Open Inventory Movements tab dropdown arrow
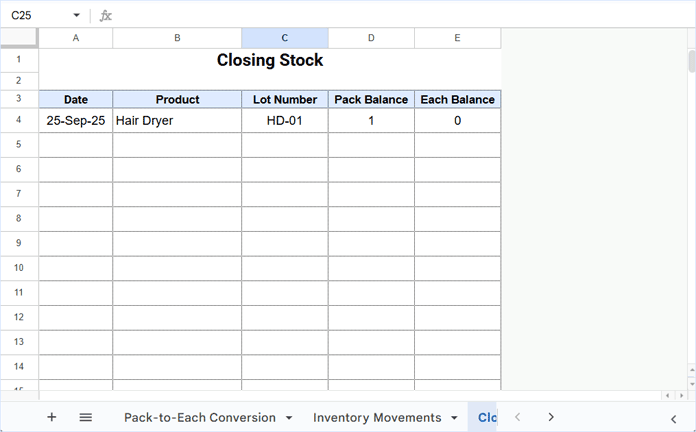696x432 pixels. 454,418
